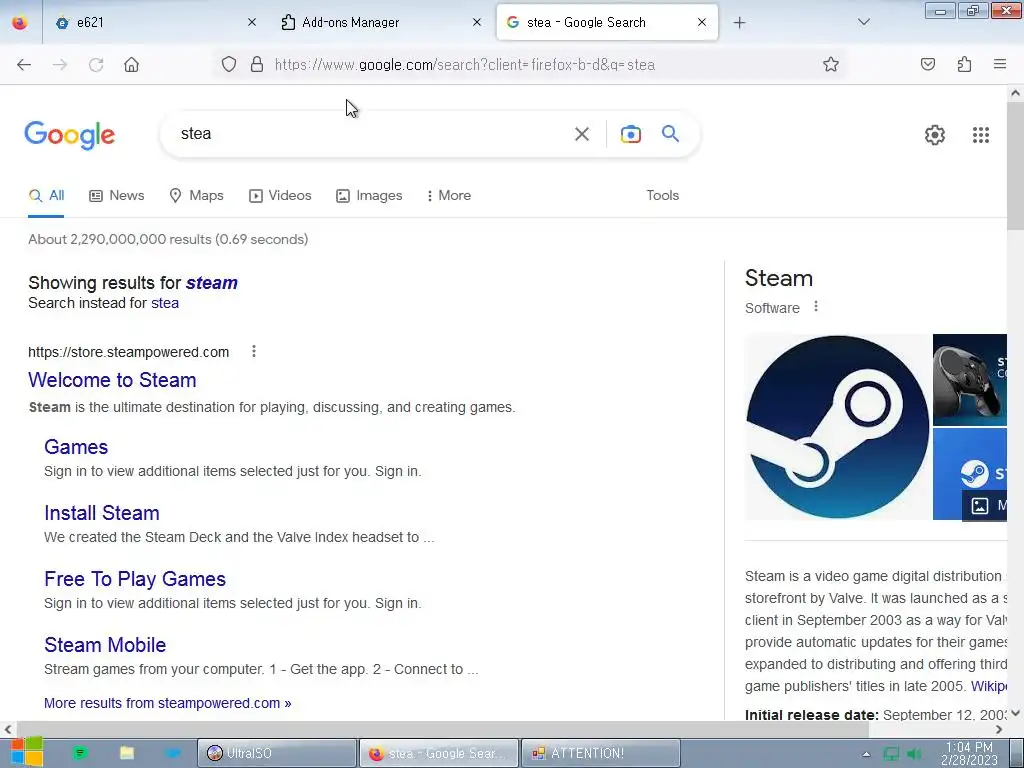Screen dimensions: 1024x768
Task: Close the Add-ons Manager tab
Action: (x=477, y=22)
